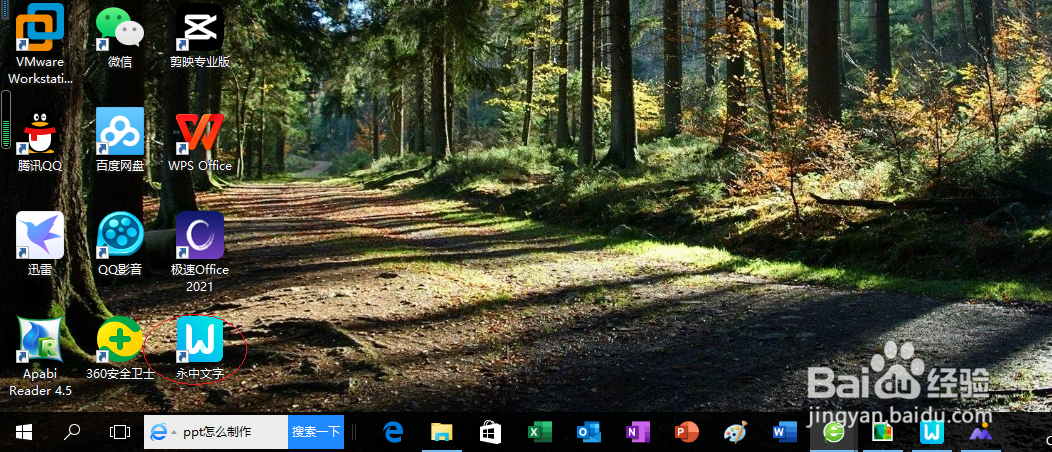
Task: Open Task View in the taskbar
Action: click(119, 432)
